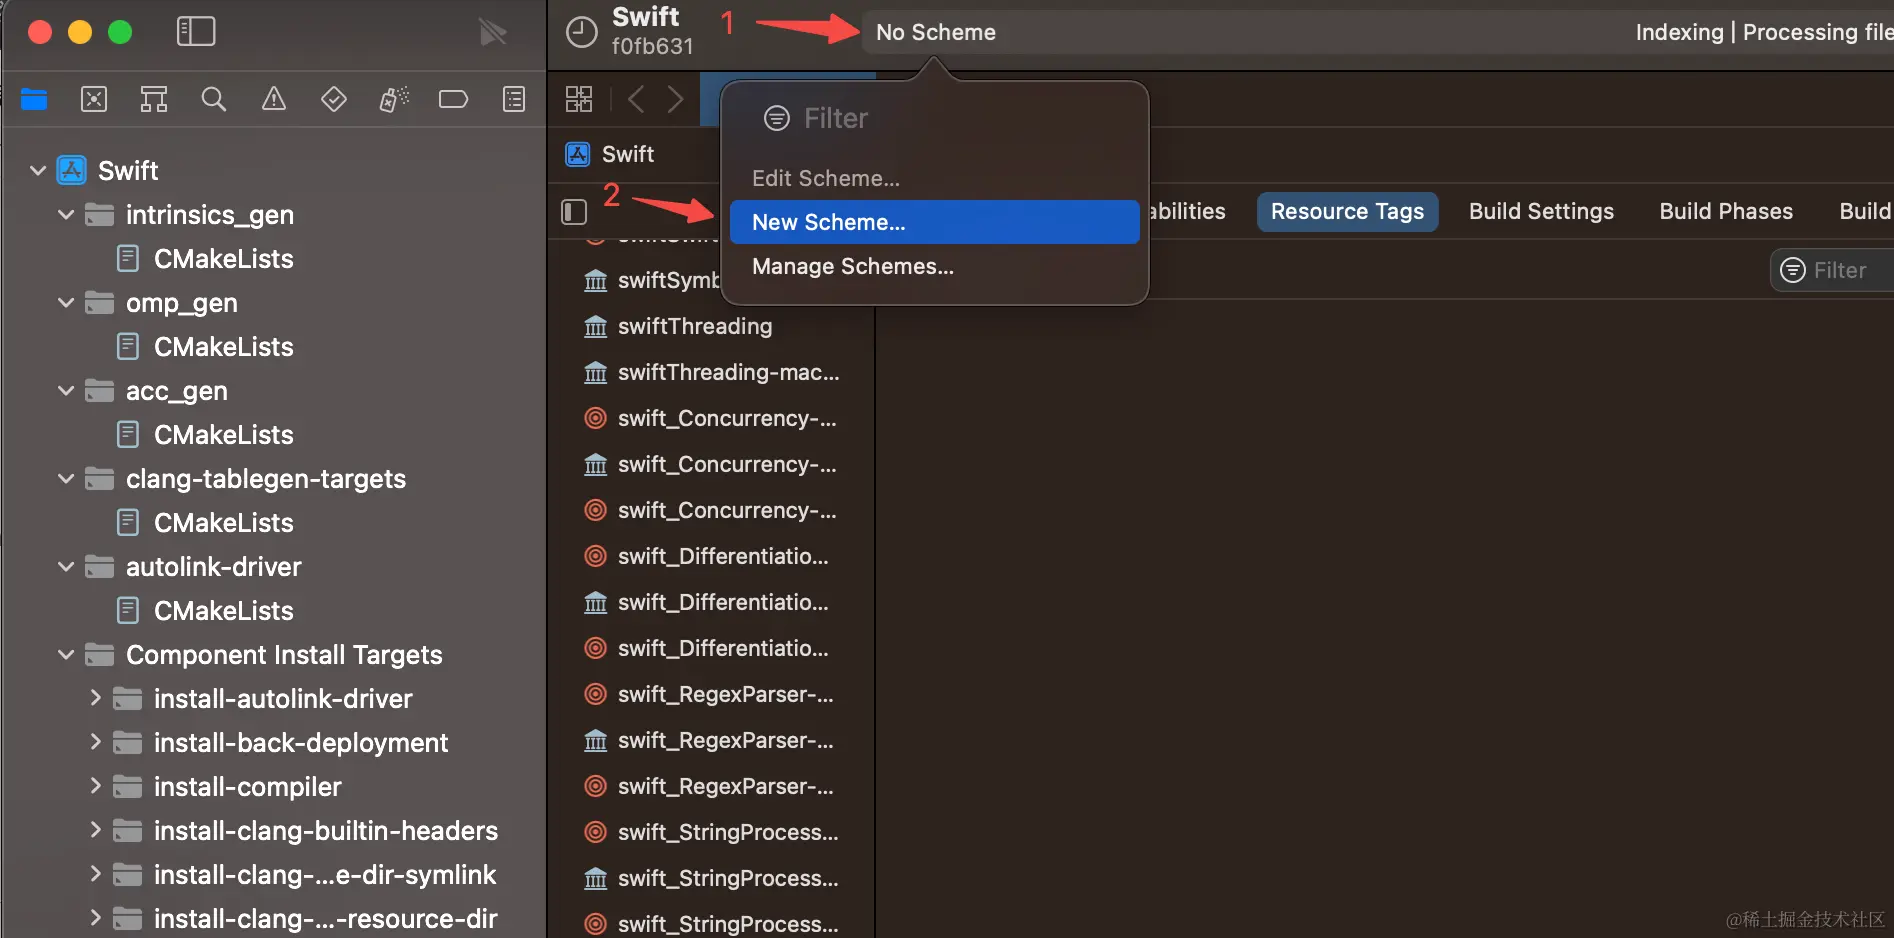Collapse the acc_gen folder
Viewport: 1894px width, 938px height.
(x=66, y=391)
